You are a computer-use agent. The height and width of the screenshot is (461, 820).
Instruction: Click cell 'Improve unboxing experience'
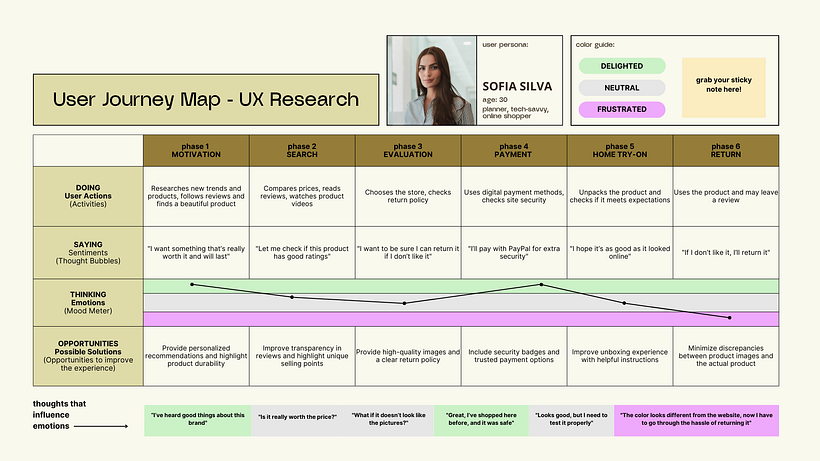(x=620, y=356)
